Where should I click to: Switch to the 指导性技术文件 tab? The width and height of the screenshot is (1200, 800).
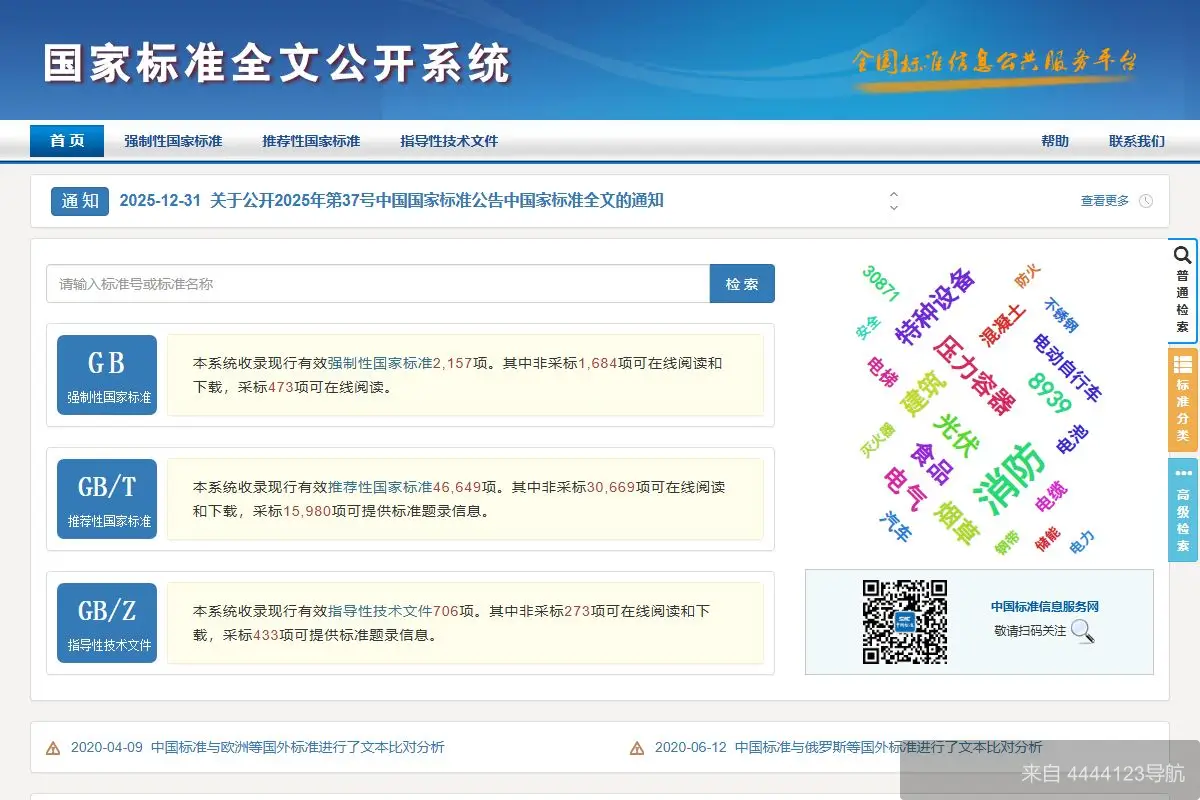click(x=449, y=141)
